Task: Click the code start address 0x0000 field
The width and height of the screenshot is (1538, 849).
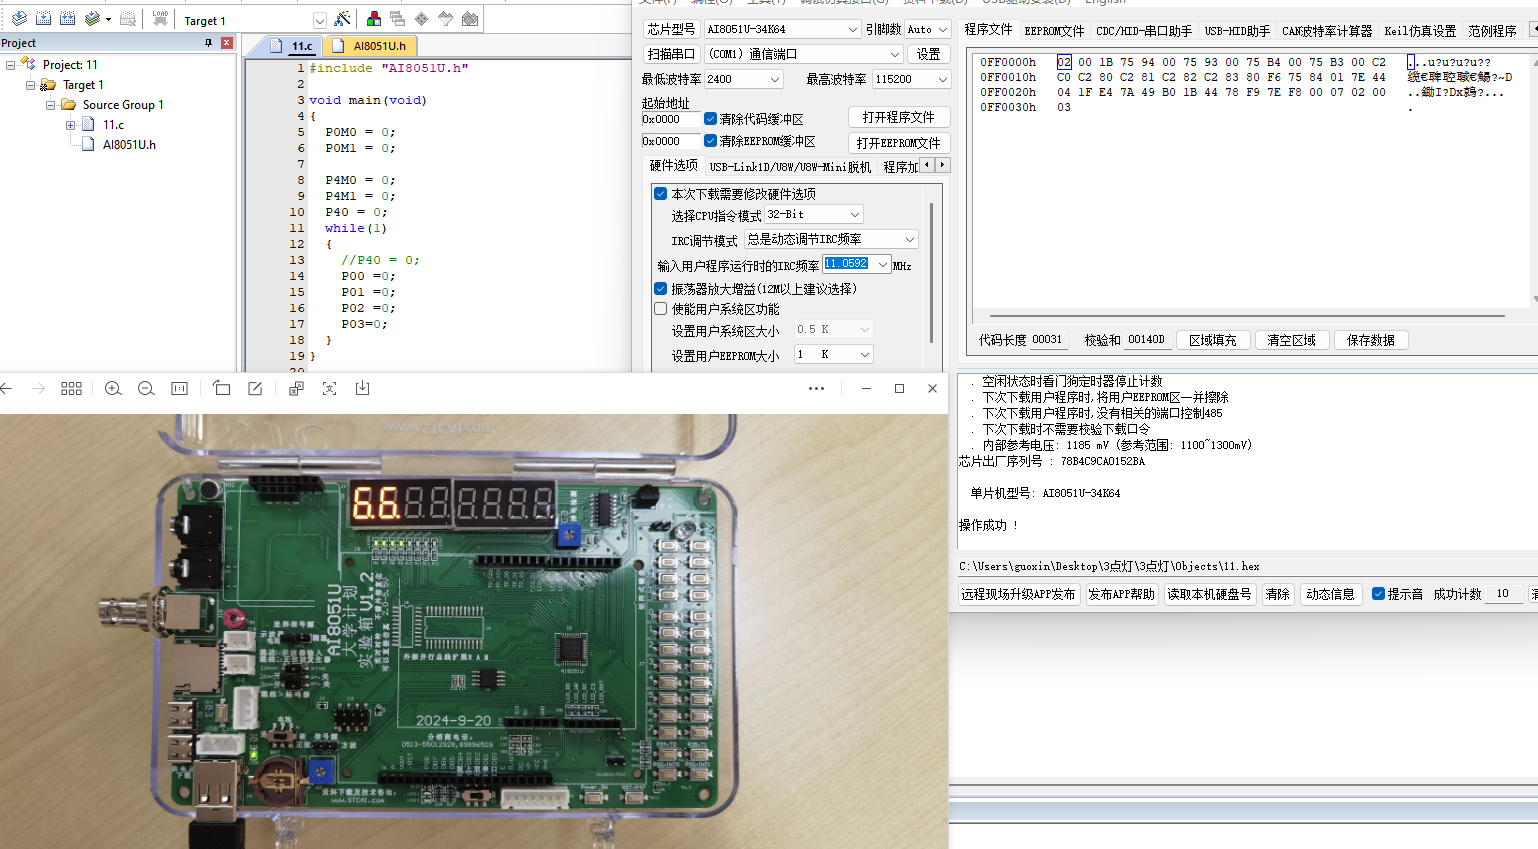Action: click(670, 119)
